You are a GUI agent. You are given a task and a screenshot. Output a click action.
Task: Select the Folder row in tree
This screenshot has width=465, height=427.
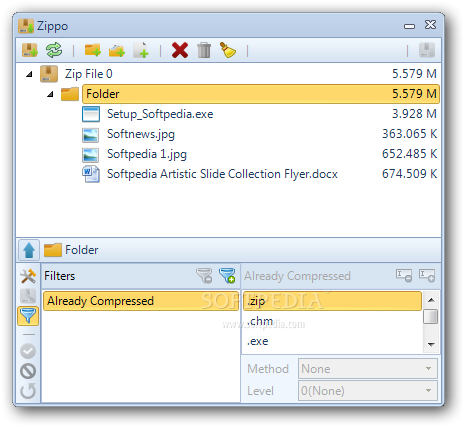coord(261,94)
